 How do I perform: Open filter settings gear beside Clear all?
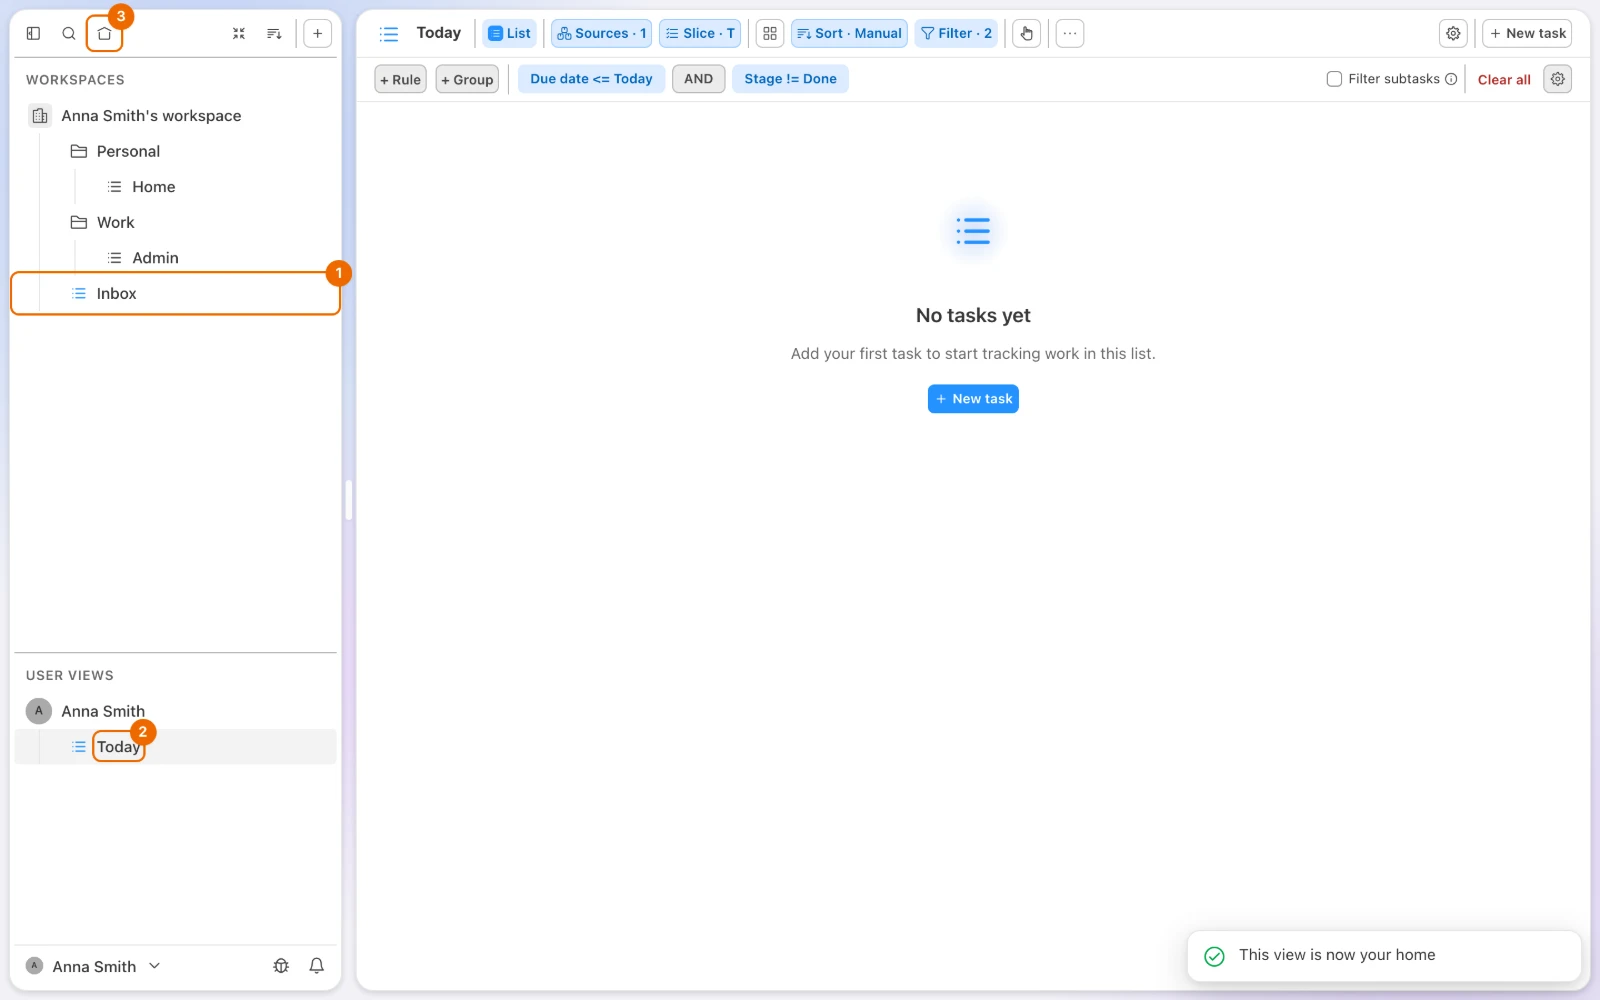[x=1558, y=79]
